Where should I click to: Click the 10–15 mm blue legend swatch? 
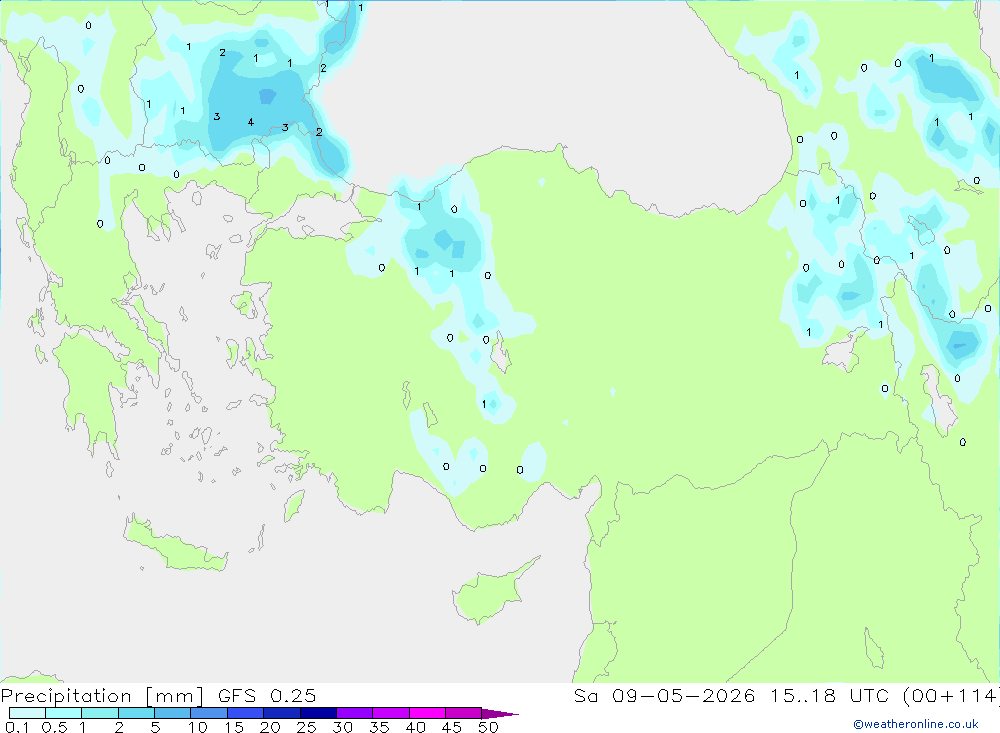pos(209,713)
